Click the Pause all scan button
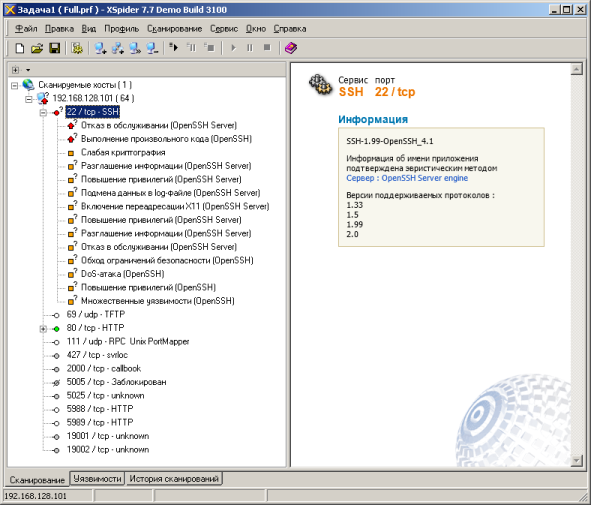This screenshot has width=591, height=505. click(x=250, y=48)
